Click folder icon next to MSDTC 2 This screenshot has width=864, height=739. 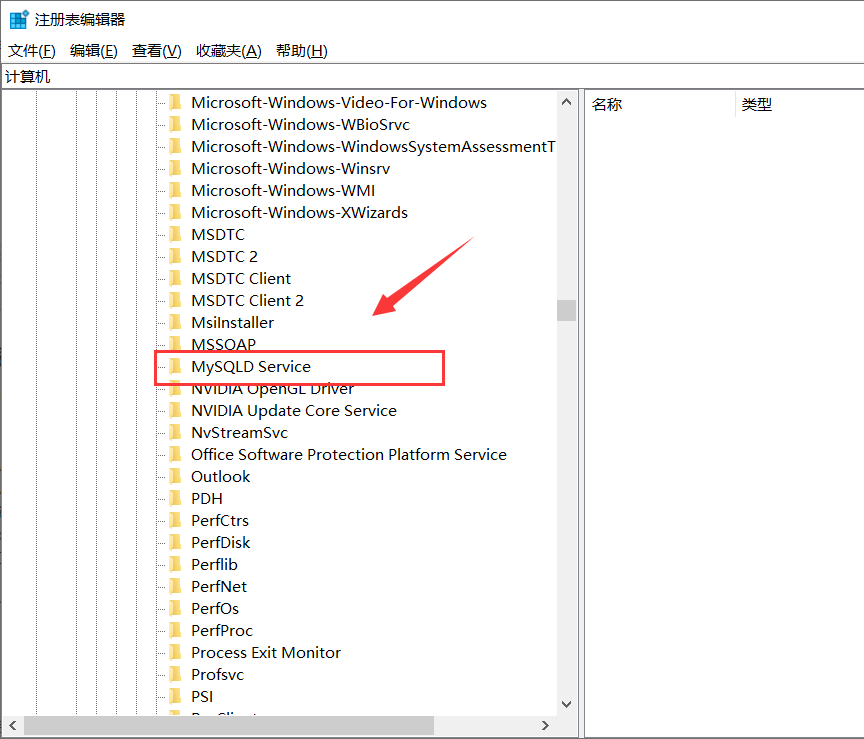click(175, 257)
